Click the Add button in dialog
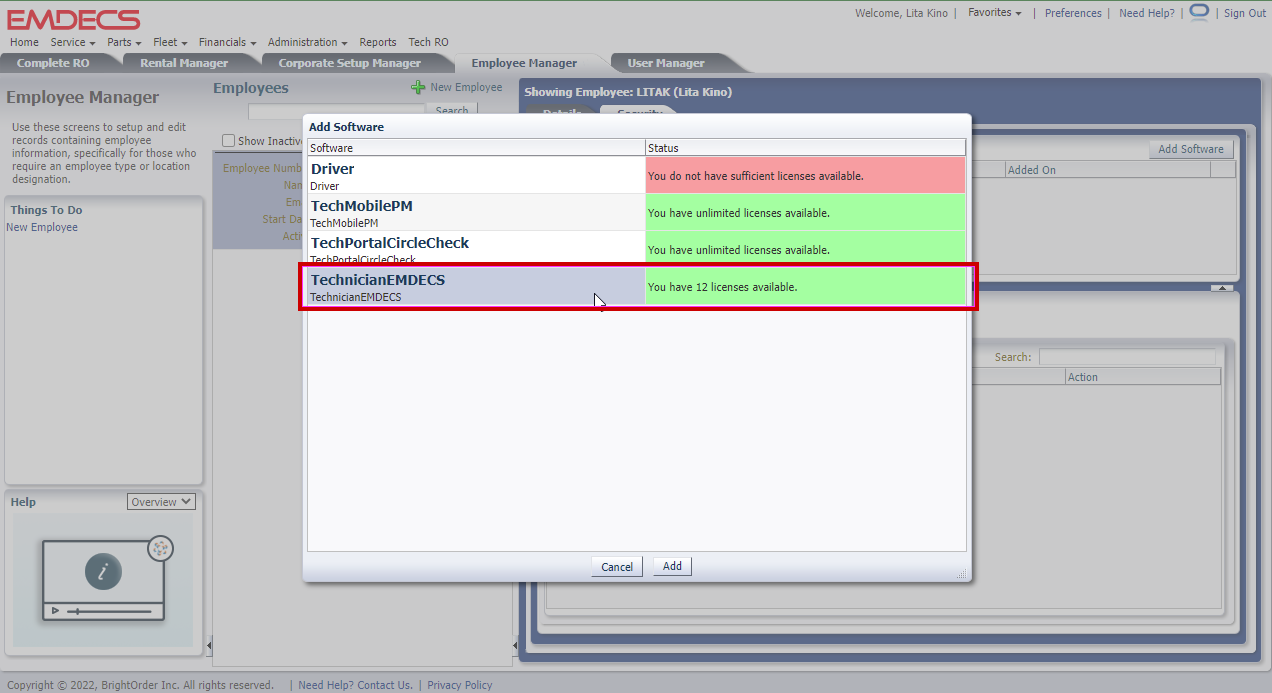 pyautogui.click(x=672, y=566)
